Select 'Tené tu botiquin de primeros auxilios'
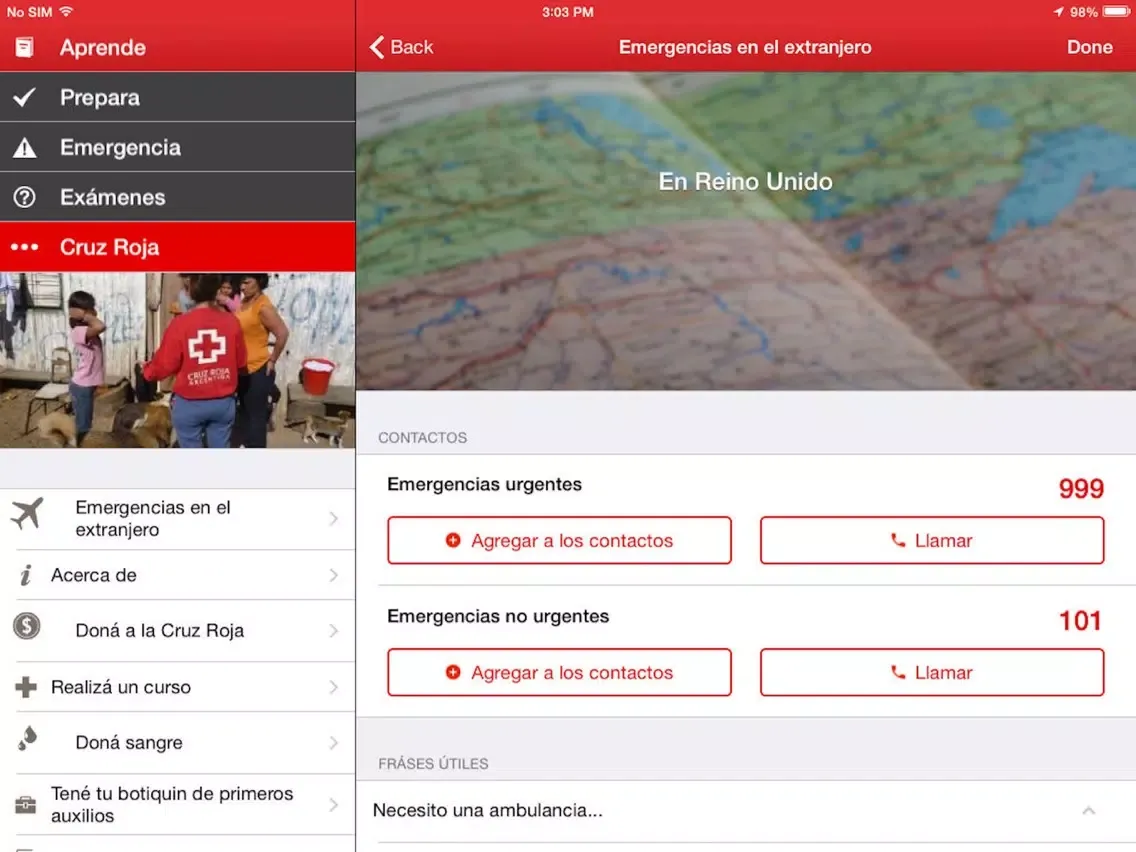 click(x=172, y=805)
